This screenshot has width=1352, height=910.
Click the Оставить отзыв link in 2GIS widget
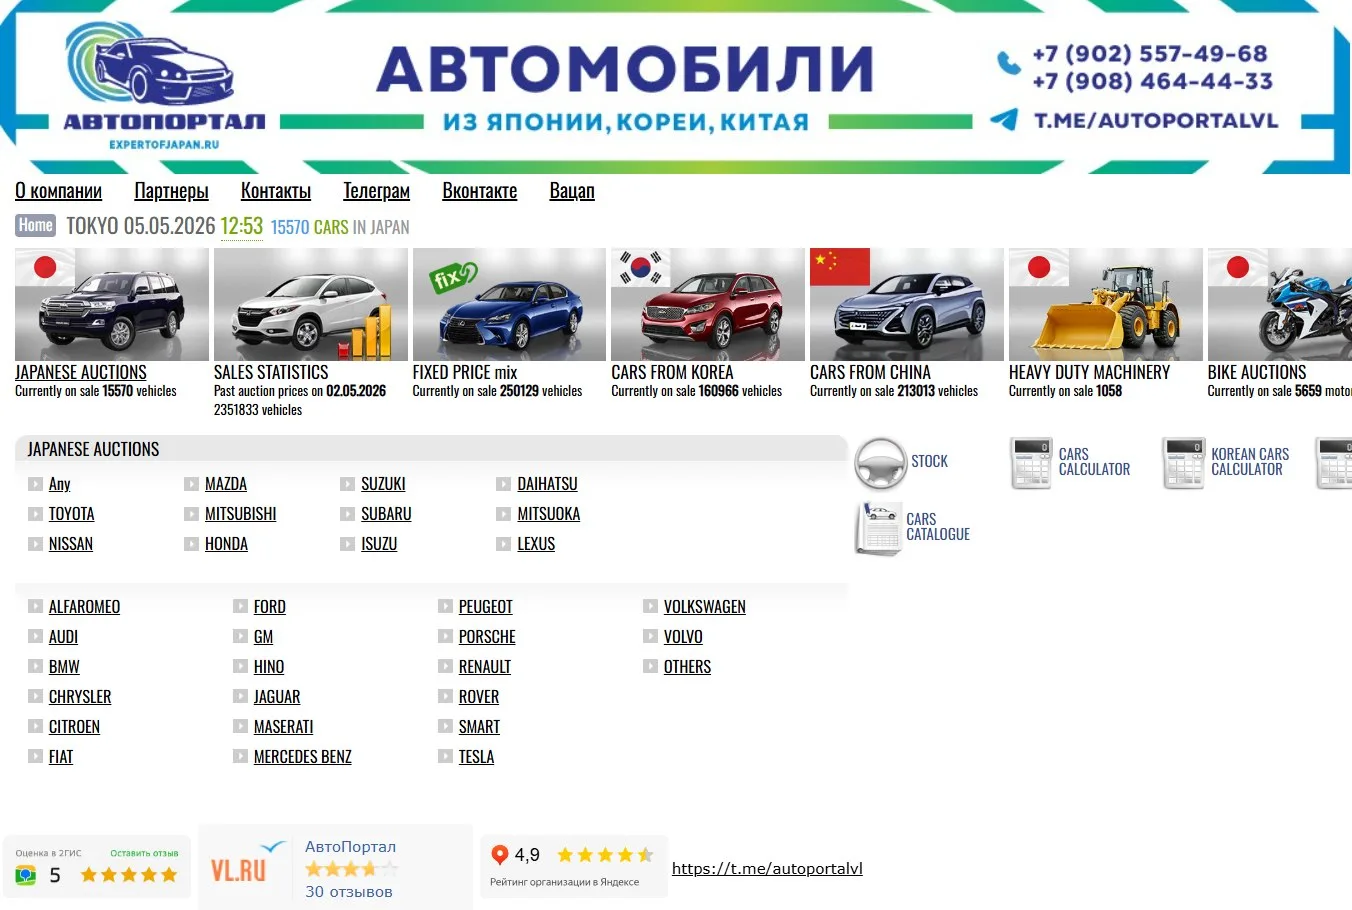coord(144,853)
